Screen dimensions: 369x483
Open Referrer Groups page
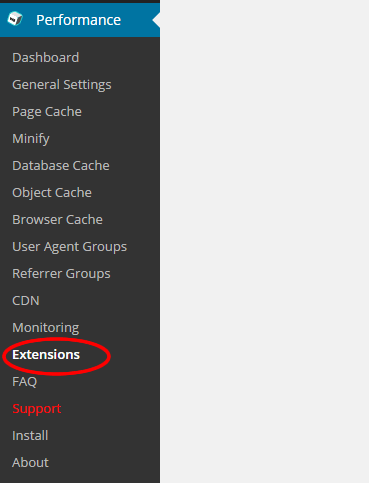(61, 274)
